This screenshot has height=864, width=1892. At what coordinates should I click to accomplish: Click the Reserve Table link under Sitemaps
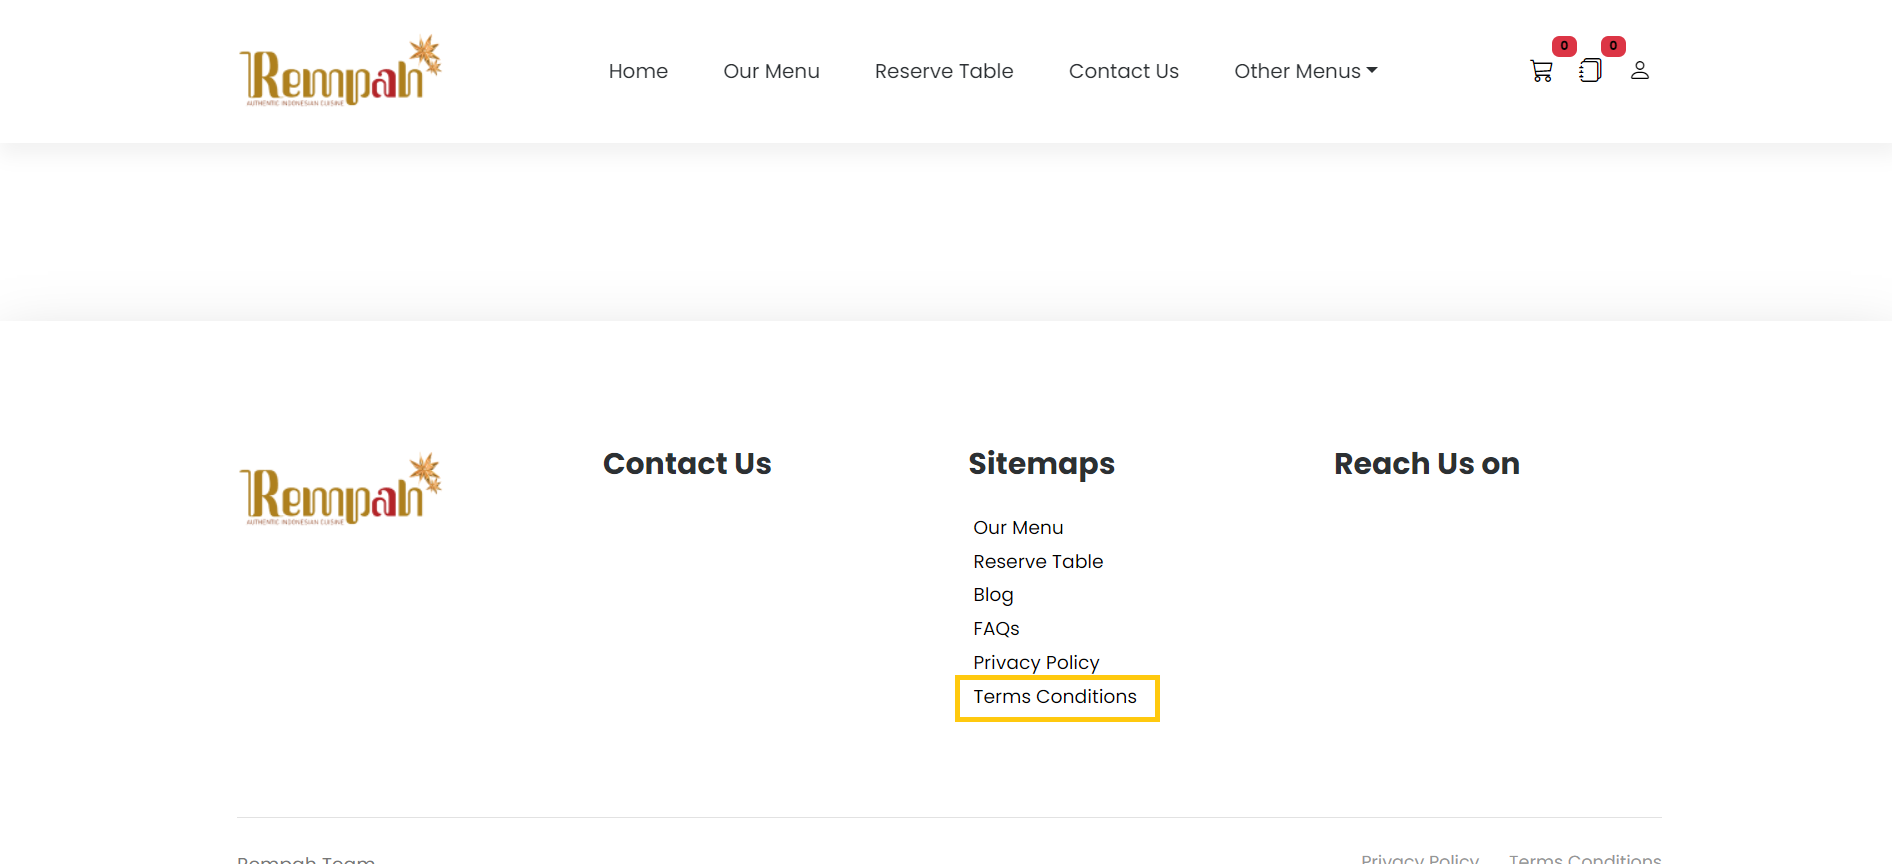pyautogui.click(x=1038, y=562)
